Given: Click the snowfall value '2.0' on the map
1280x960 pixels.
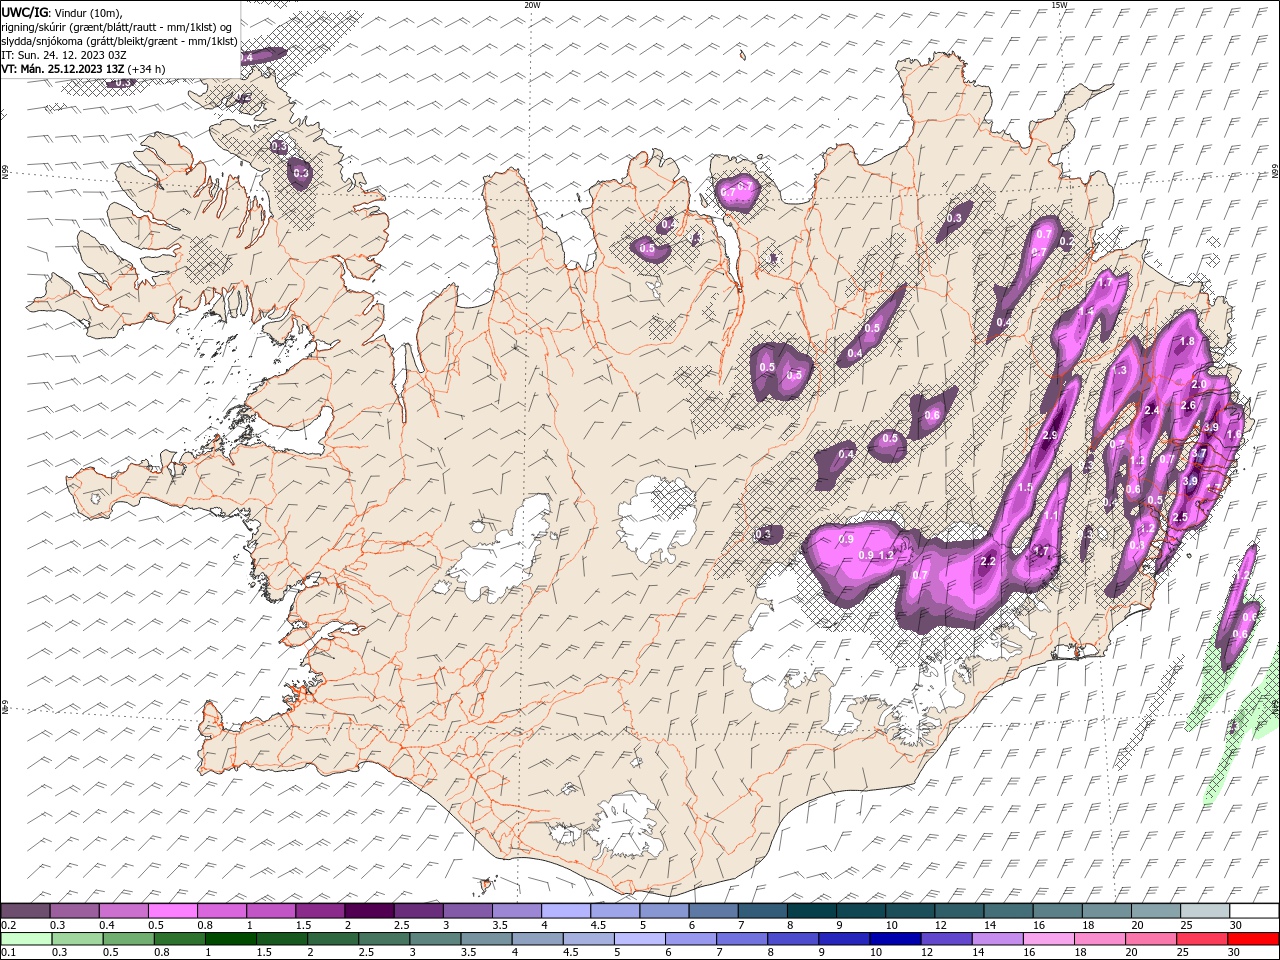Looking at the screenshot, I should [x=1200, y=384].
